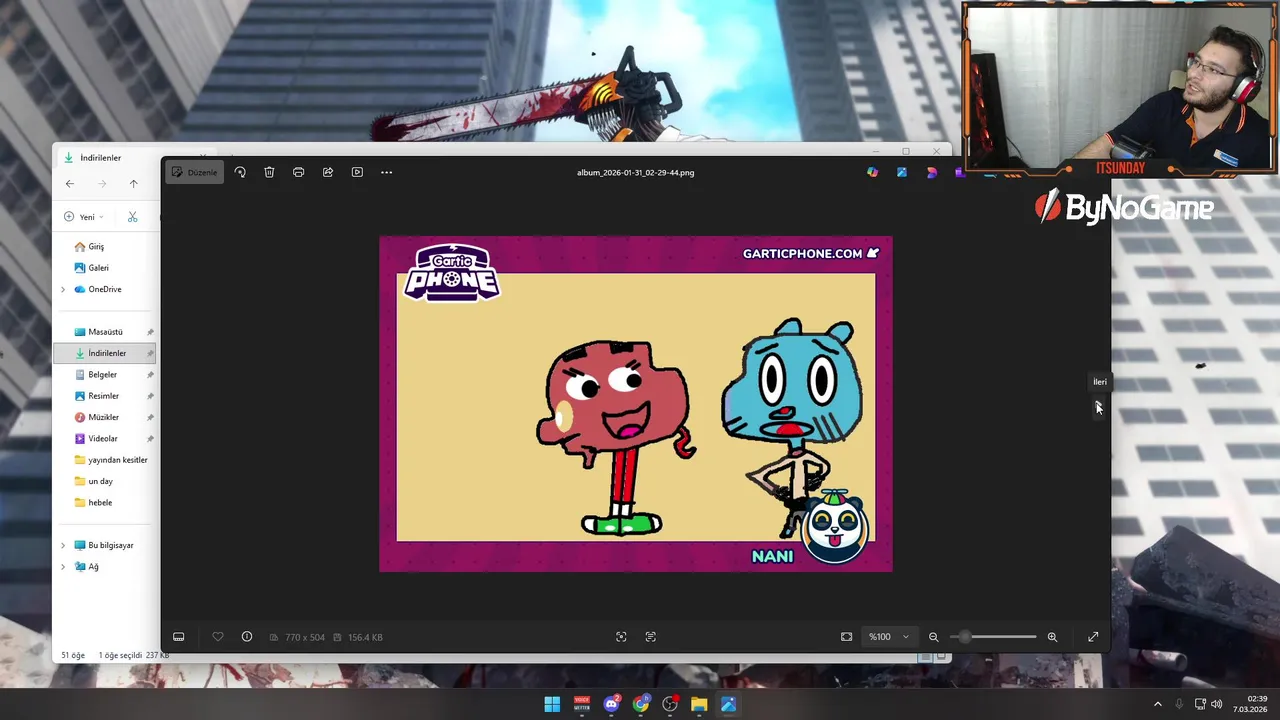Viewport: 1280px width, 720px height.
Task: Open Masaüstü in Explorer sidebar
Action: coord(105,332)
